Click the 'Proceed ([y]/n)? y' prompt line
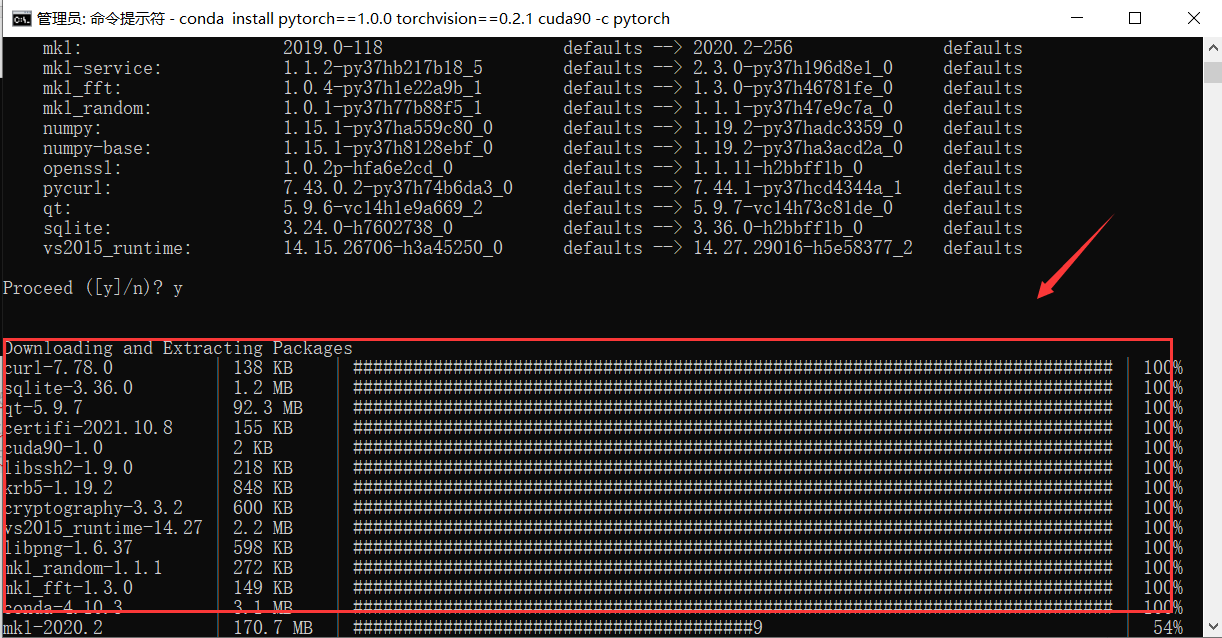The height and width of the screenshot is (638, 1222). click(93, 288)
